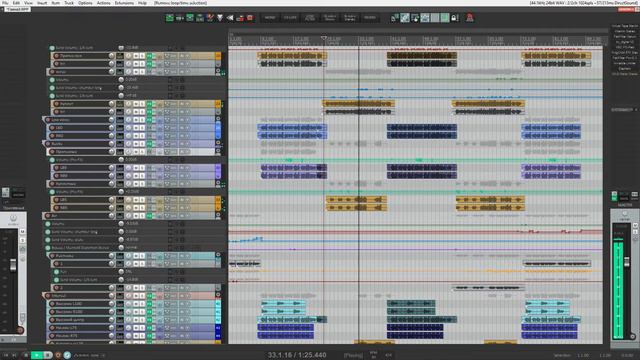
Task: Open the Extensions menu
Action: click(124, 3)
